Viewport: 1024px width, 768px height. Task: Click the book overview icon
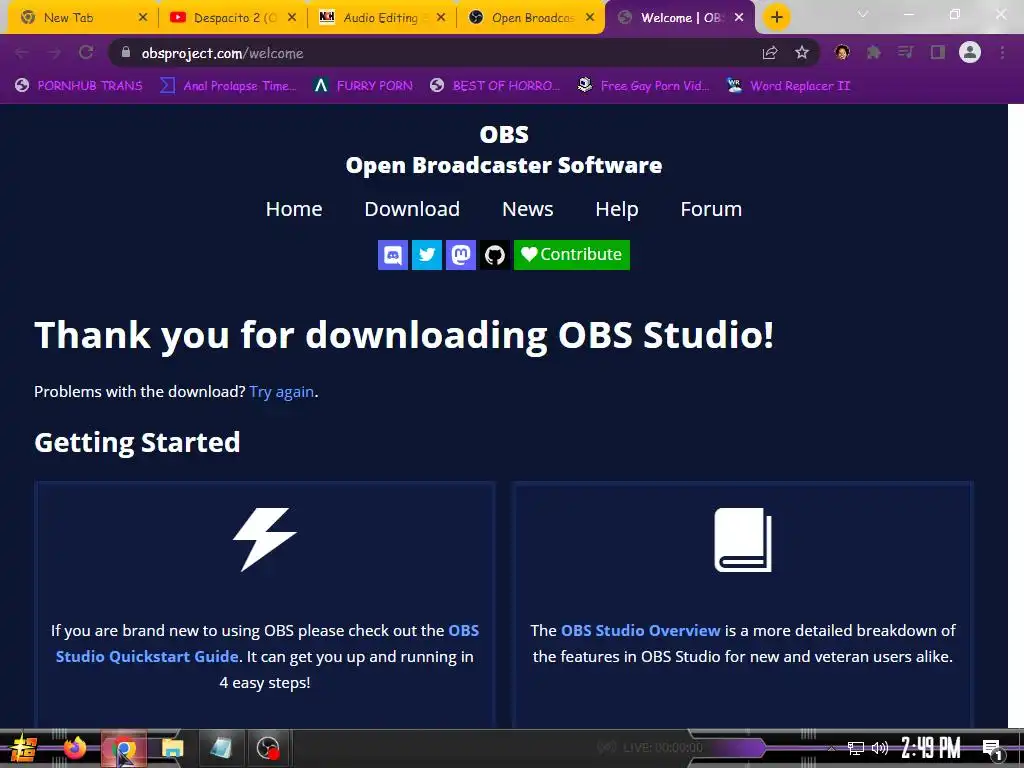point(743,539)
